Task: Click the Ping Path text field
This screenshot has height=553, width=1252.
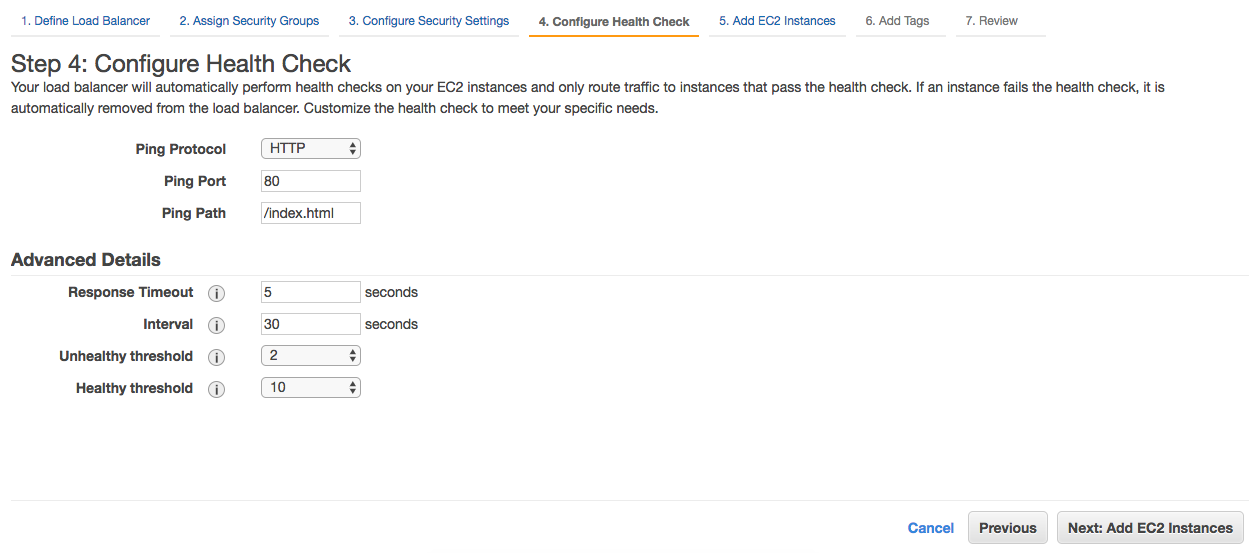Action: pos(310,213)
